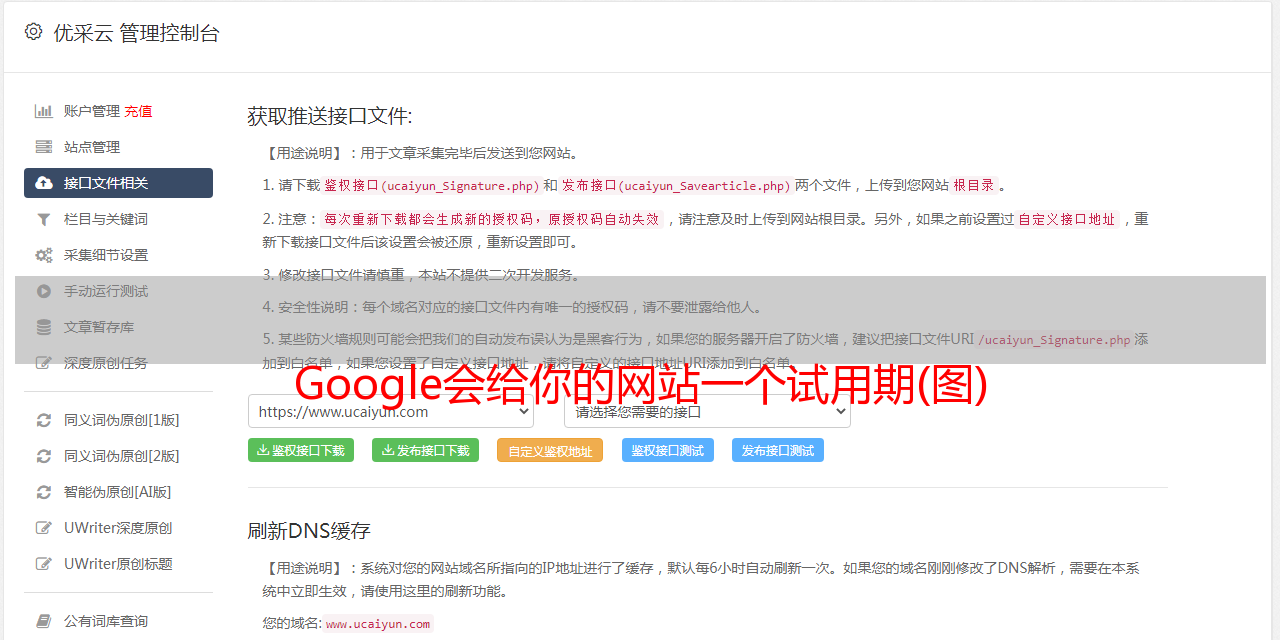Screen dimensions: 1280x640
Task: Click the orange 自定义鉴权地址 button
Action: [x=550, y=450]
